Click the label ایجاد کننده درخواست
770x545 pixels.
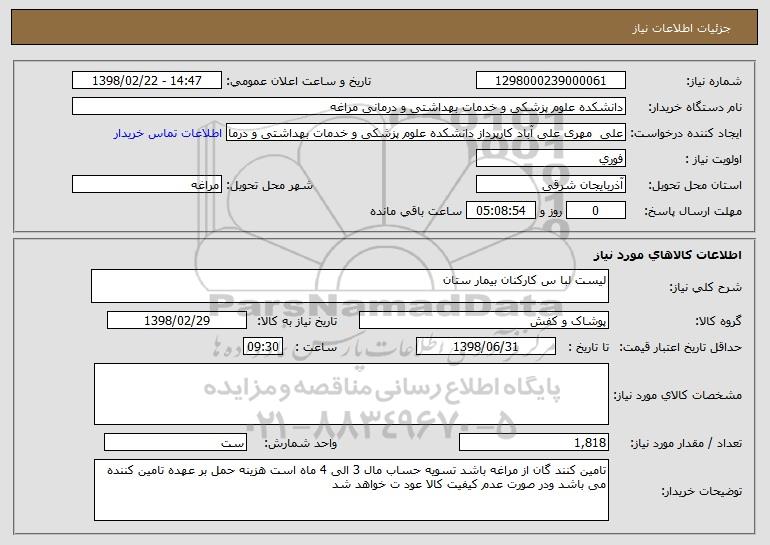(x=686, y=134)
